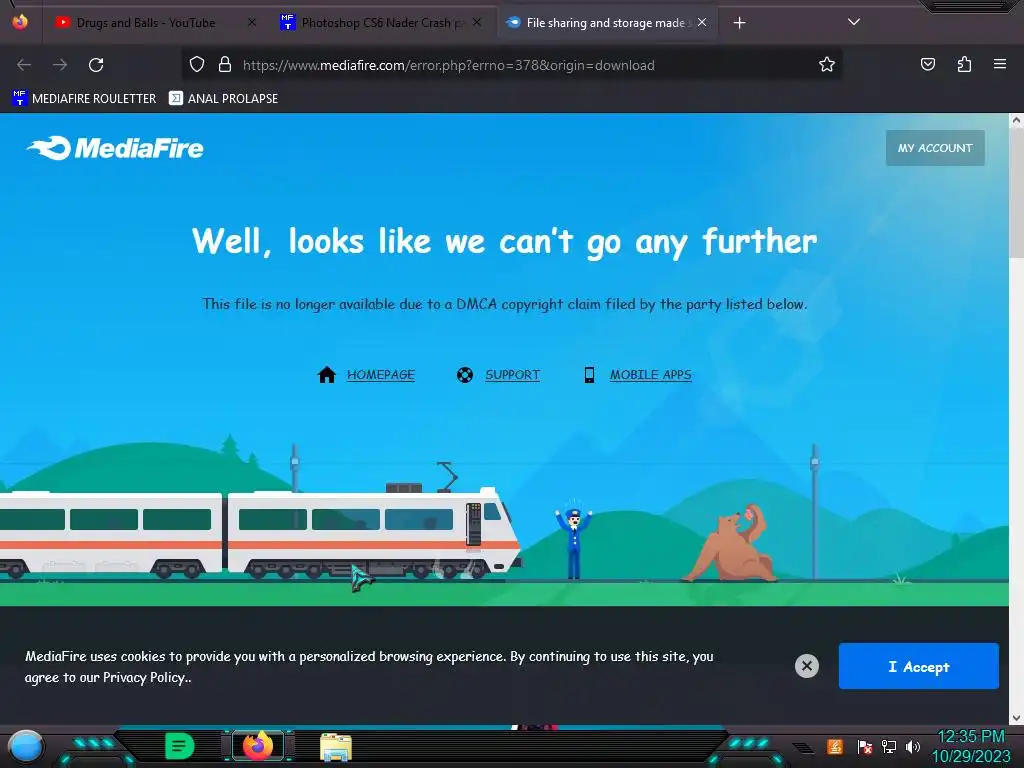Open the Extensions puzzle icon

click(964, 64)
